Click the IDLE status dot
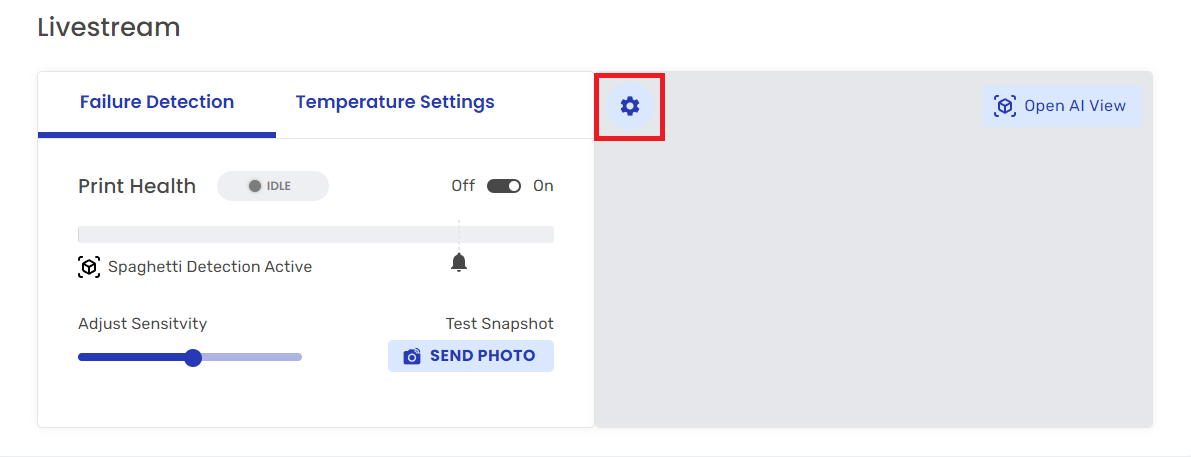1191x457 pixels. [x=255, y=186]
